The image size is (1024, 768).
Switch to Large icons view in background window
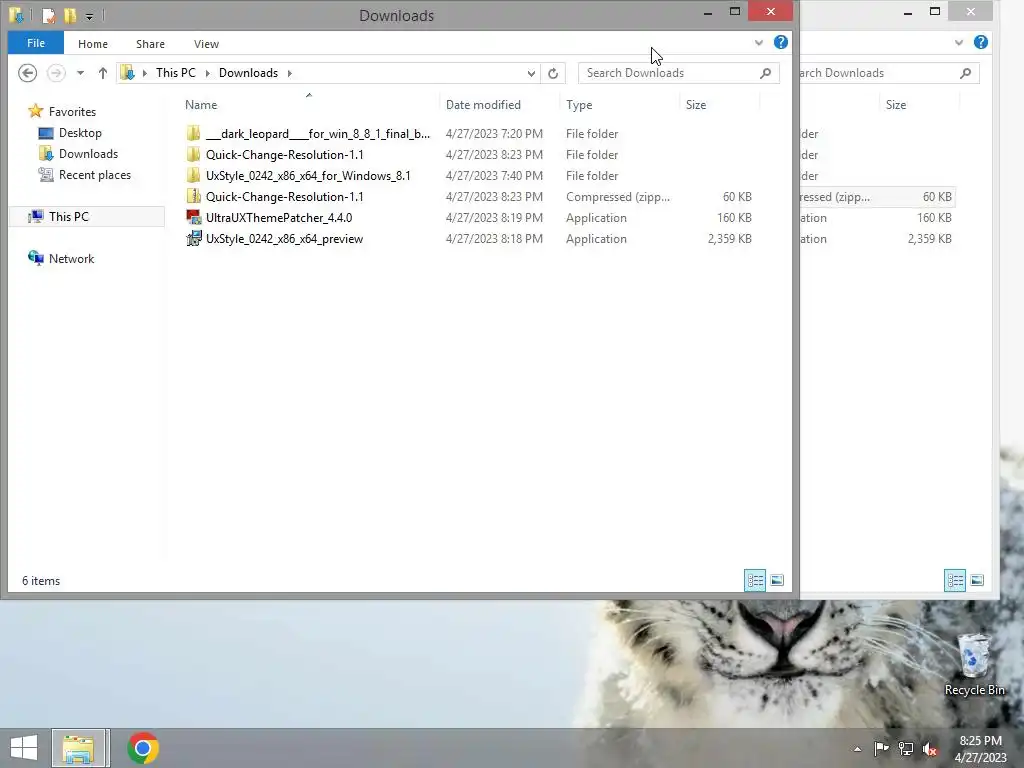976,580
